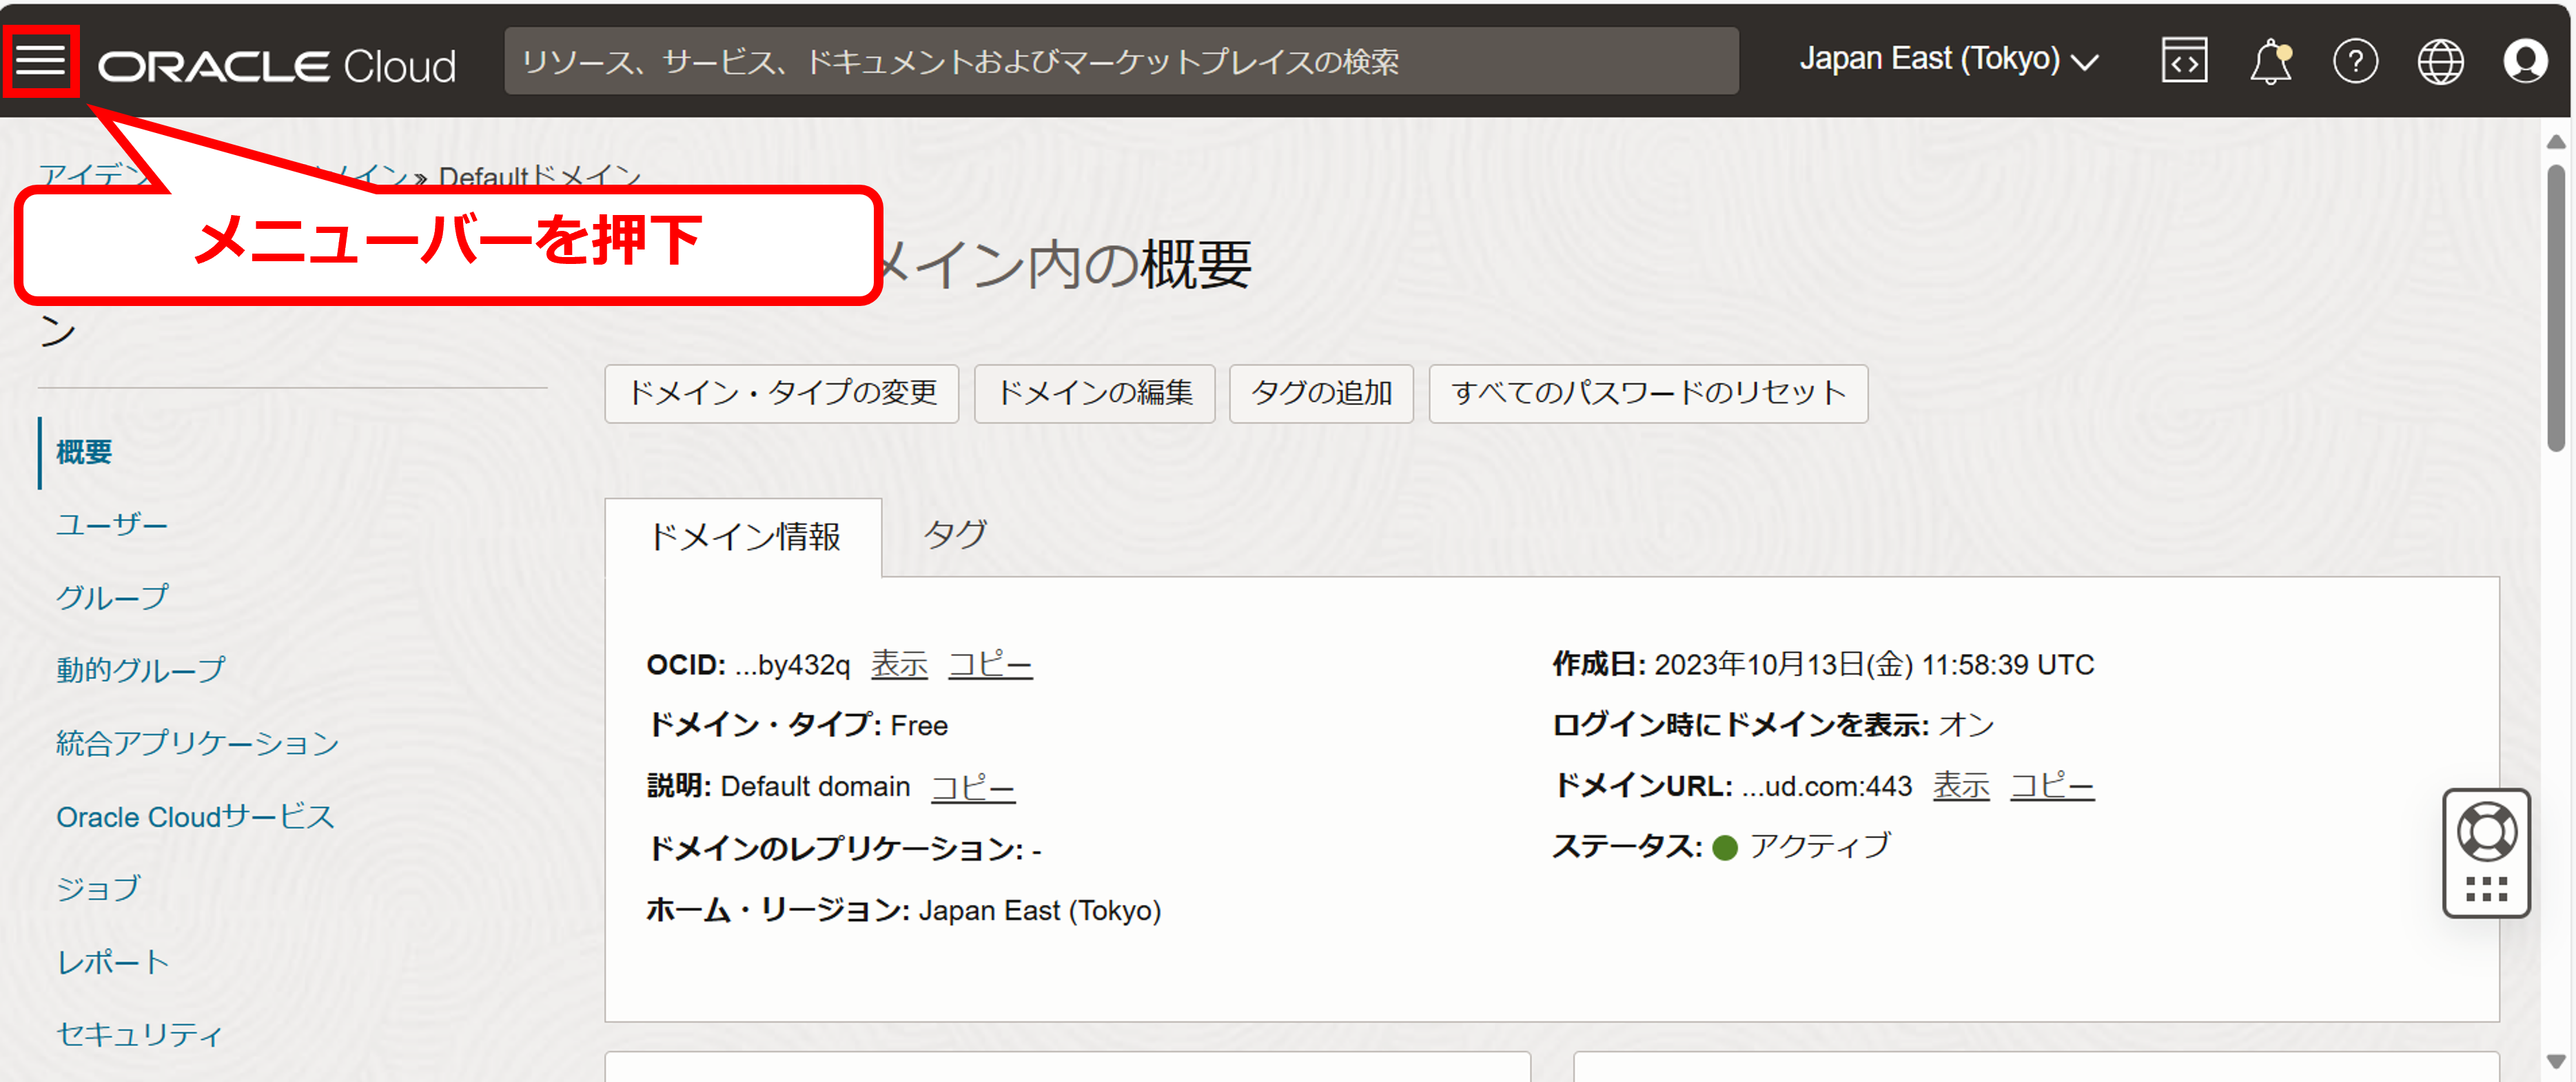Click the タグの追加 button
The image size is (2576, 1082).
[x=1320, y=393]
